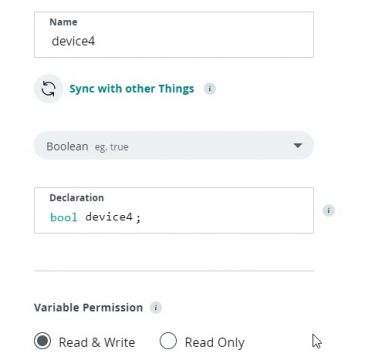The height and width of the screenshot is (360, 365).
Task: Choose permission via the Read Only label
Action: click(x=215, y=342)
